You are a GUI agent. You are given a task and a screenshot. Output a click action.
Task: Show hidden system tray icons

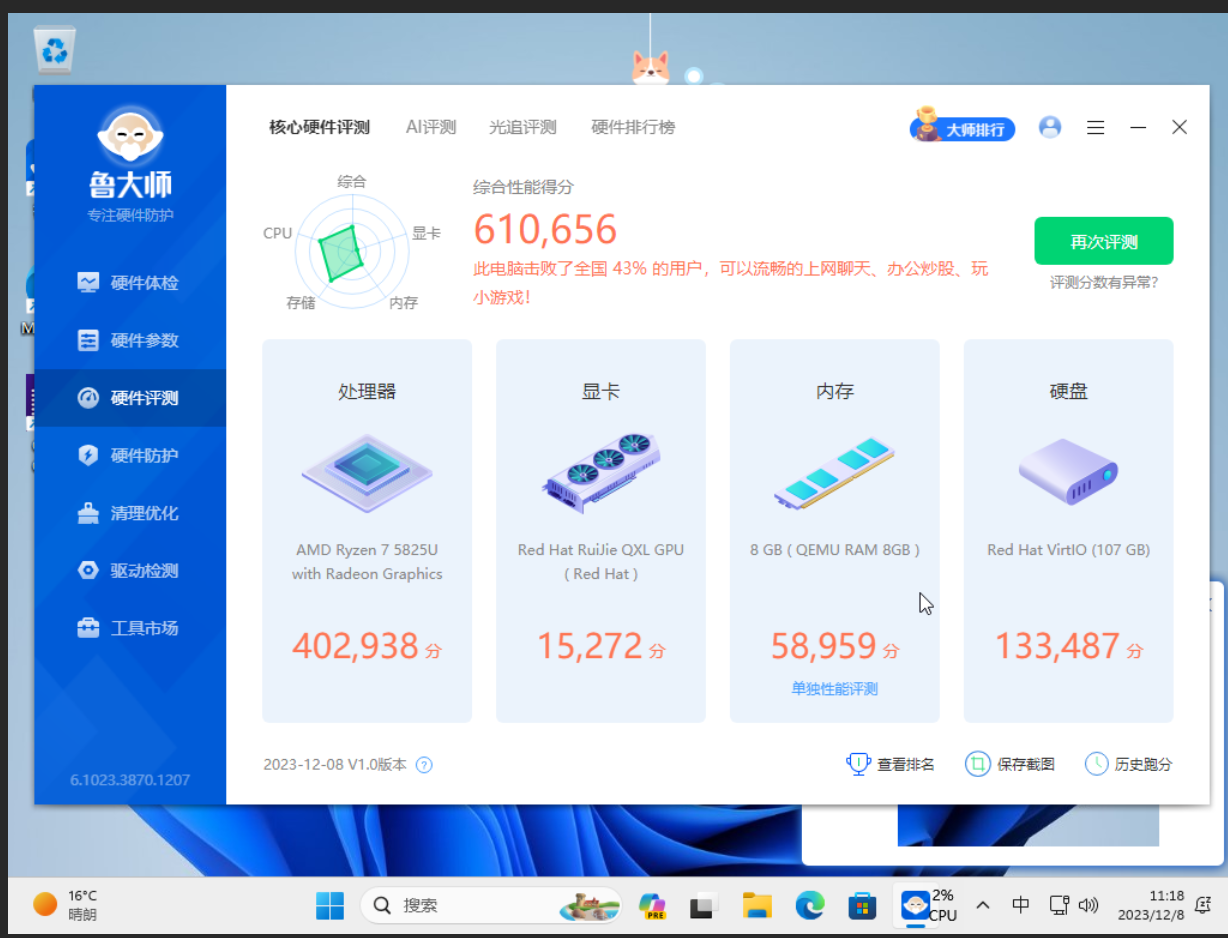(983, 906)
